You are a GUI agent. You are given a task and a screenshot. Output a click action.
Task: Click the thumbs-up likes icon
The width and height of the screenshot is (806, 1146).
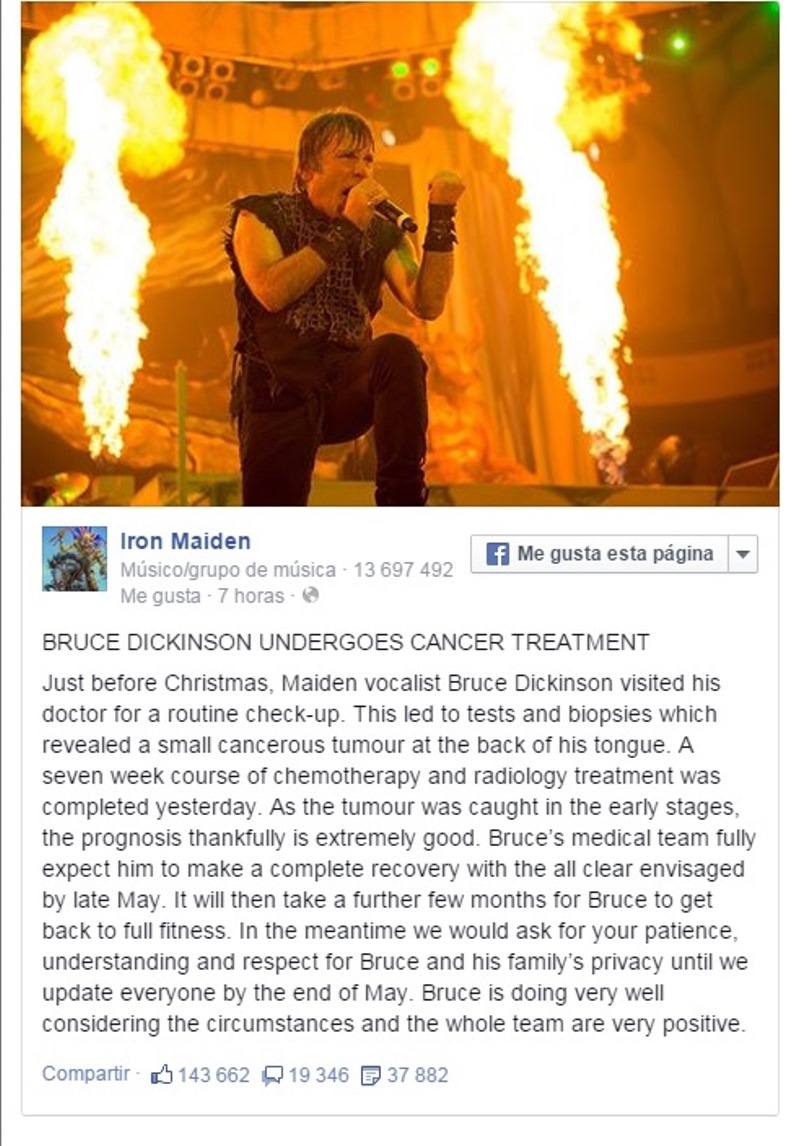(161, 1075)
